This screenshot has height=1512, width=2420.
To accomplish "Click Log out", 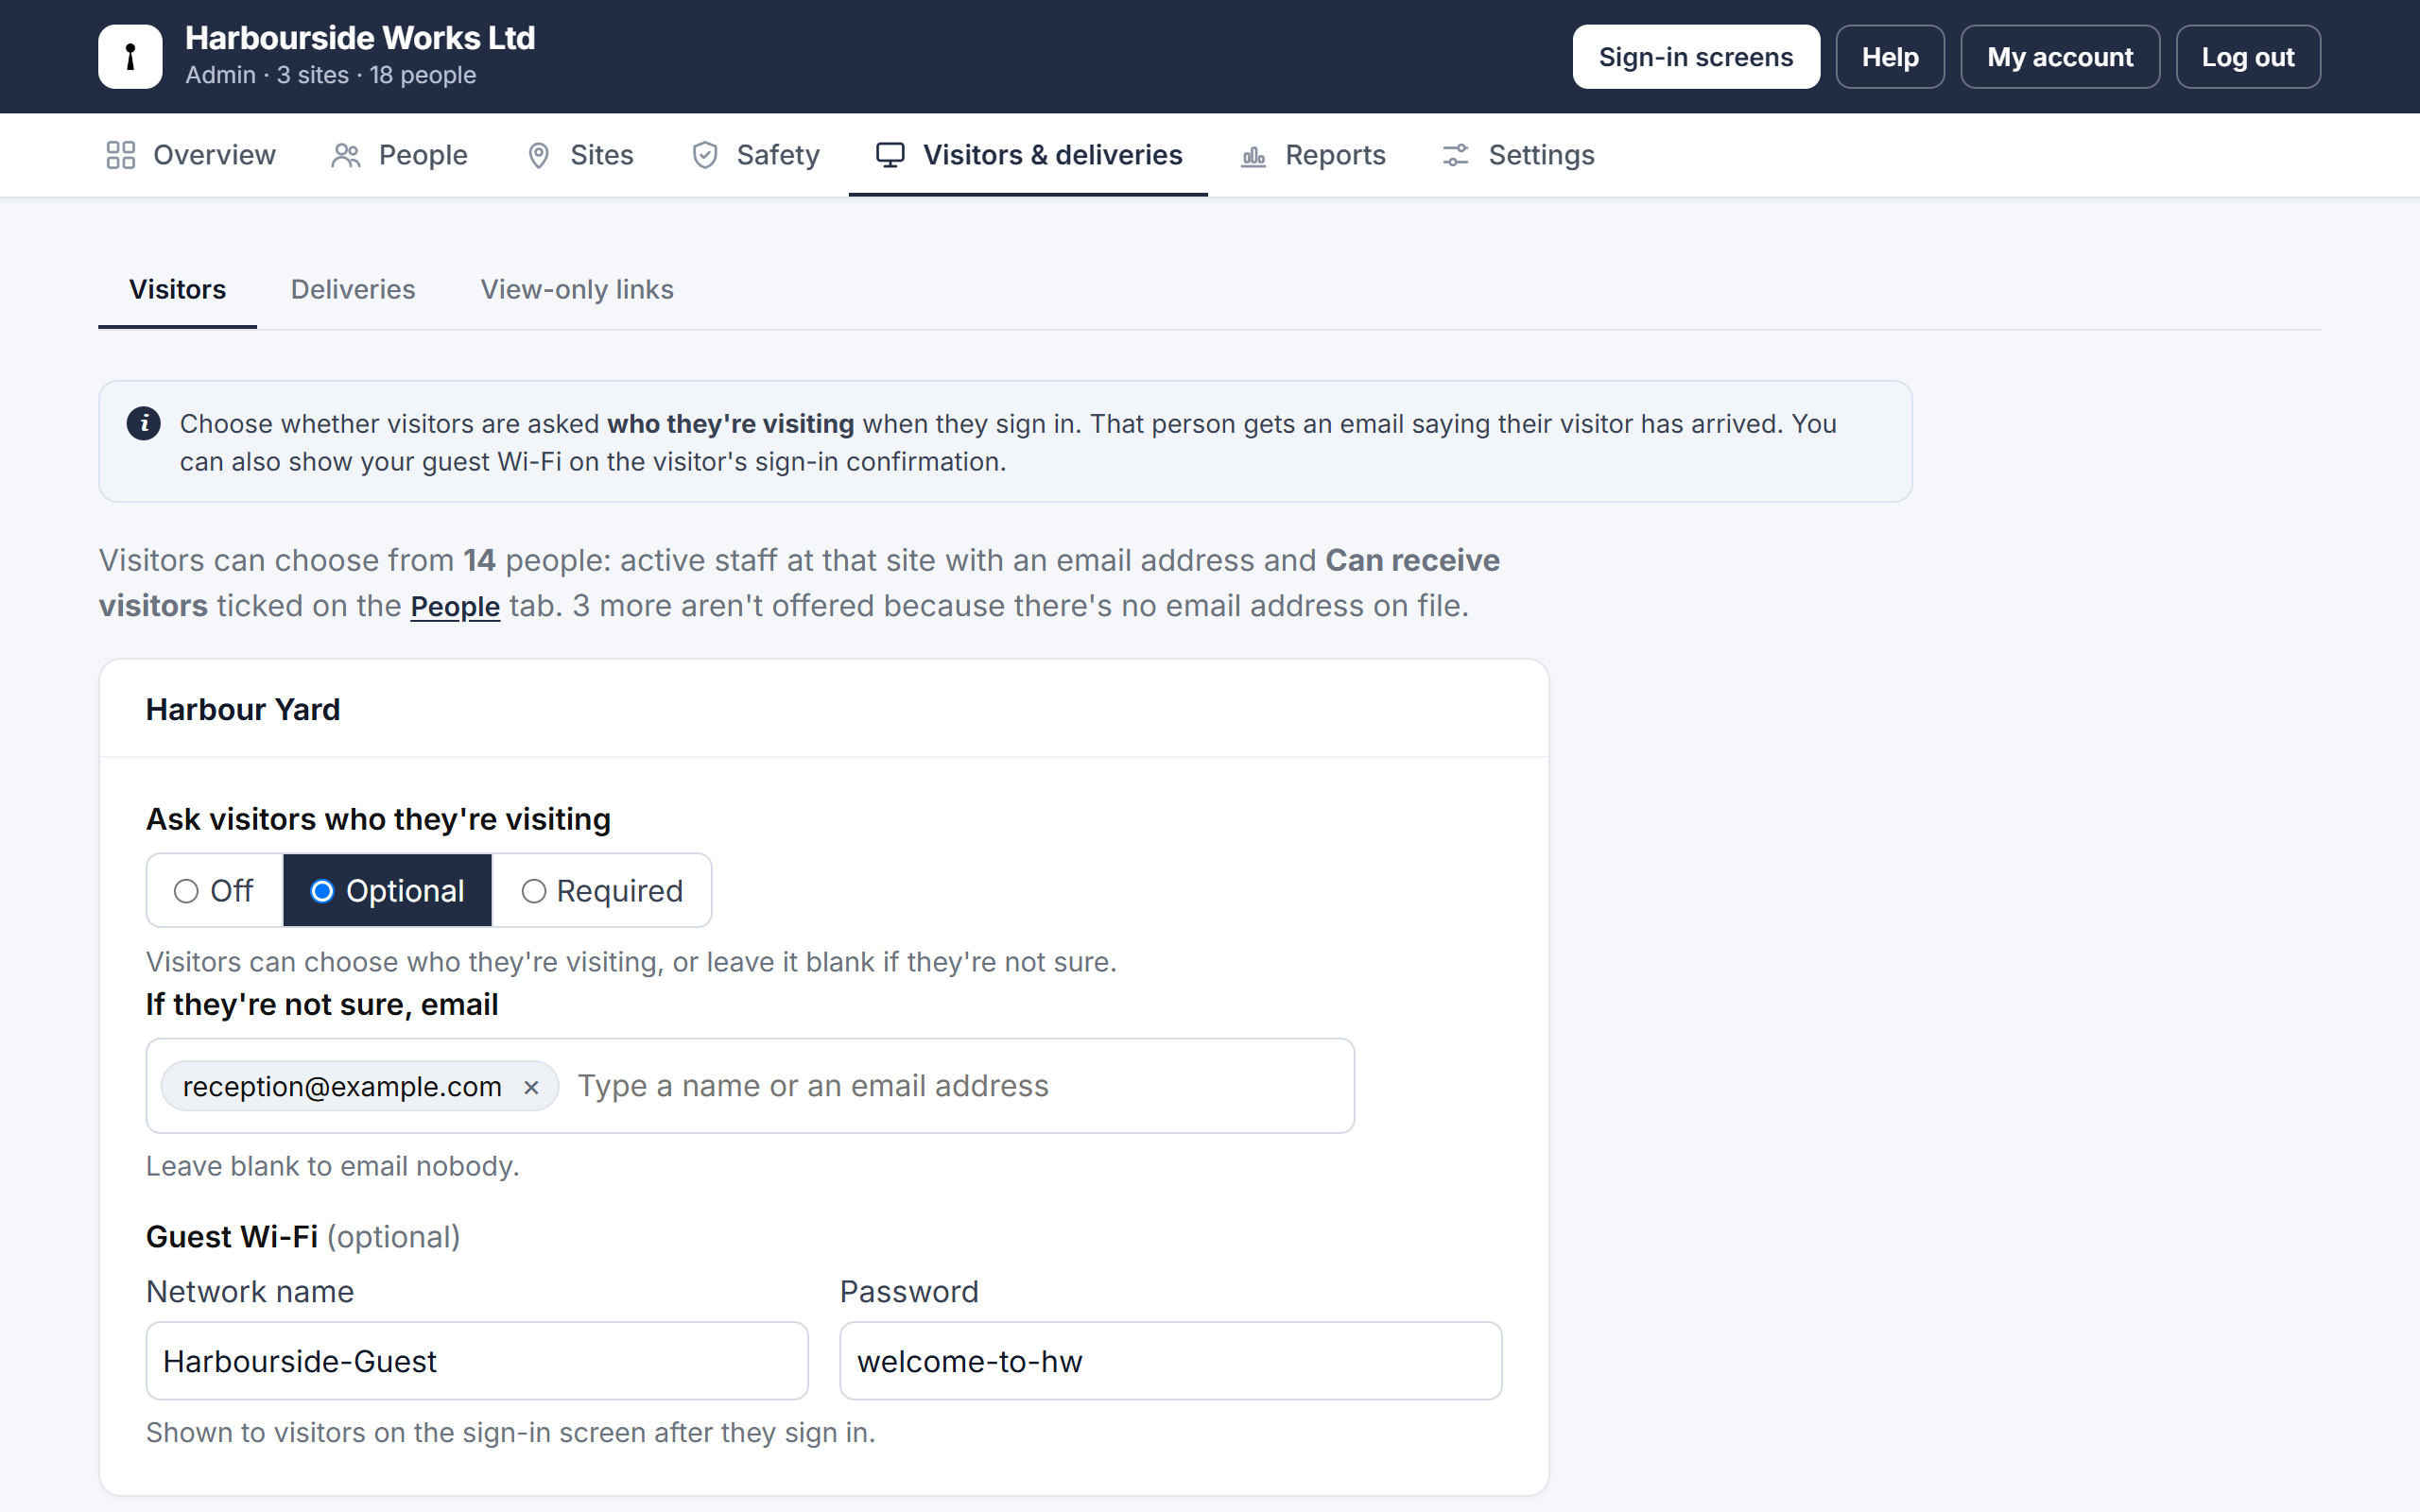I will pos(2248,57).
